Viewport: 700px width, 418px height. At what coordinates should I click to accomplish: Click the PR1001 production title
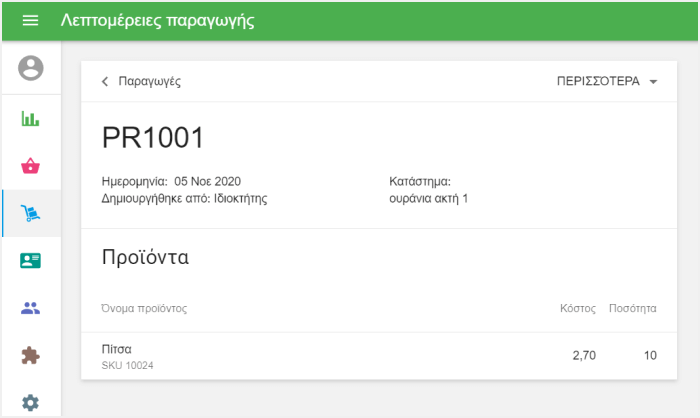(x=153, y=139)
